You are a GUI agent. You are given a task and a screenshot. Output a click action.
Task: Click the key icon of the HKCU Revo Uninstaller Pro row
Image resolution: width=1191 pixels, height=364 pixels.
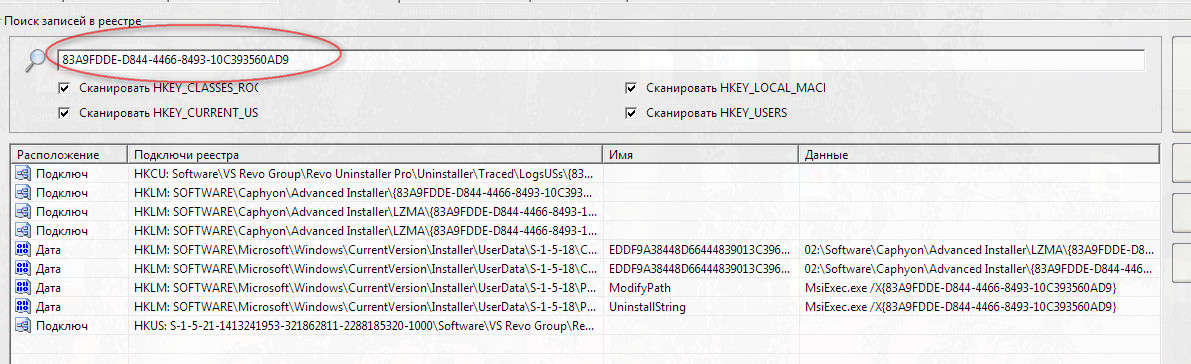point(22,174)
